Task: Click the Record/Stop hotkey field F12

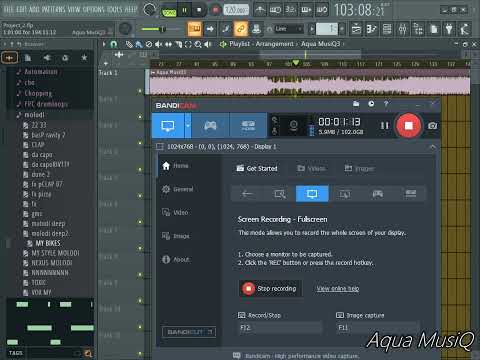Action: tap(280, 328)
